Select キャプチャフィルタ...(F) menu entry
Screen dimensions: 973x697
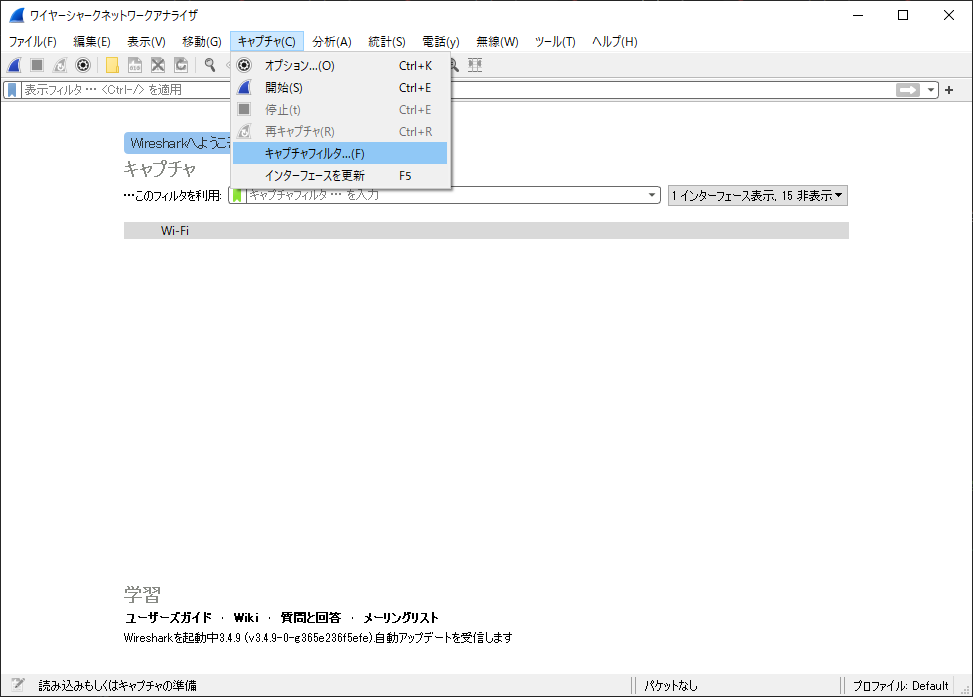point(340,153)
